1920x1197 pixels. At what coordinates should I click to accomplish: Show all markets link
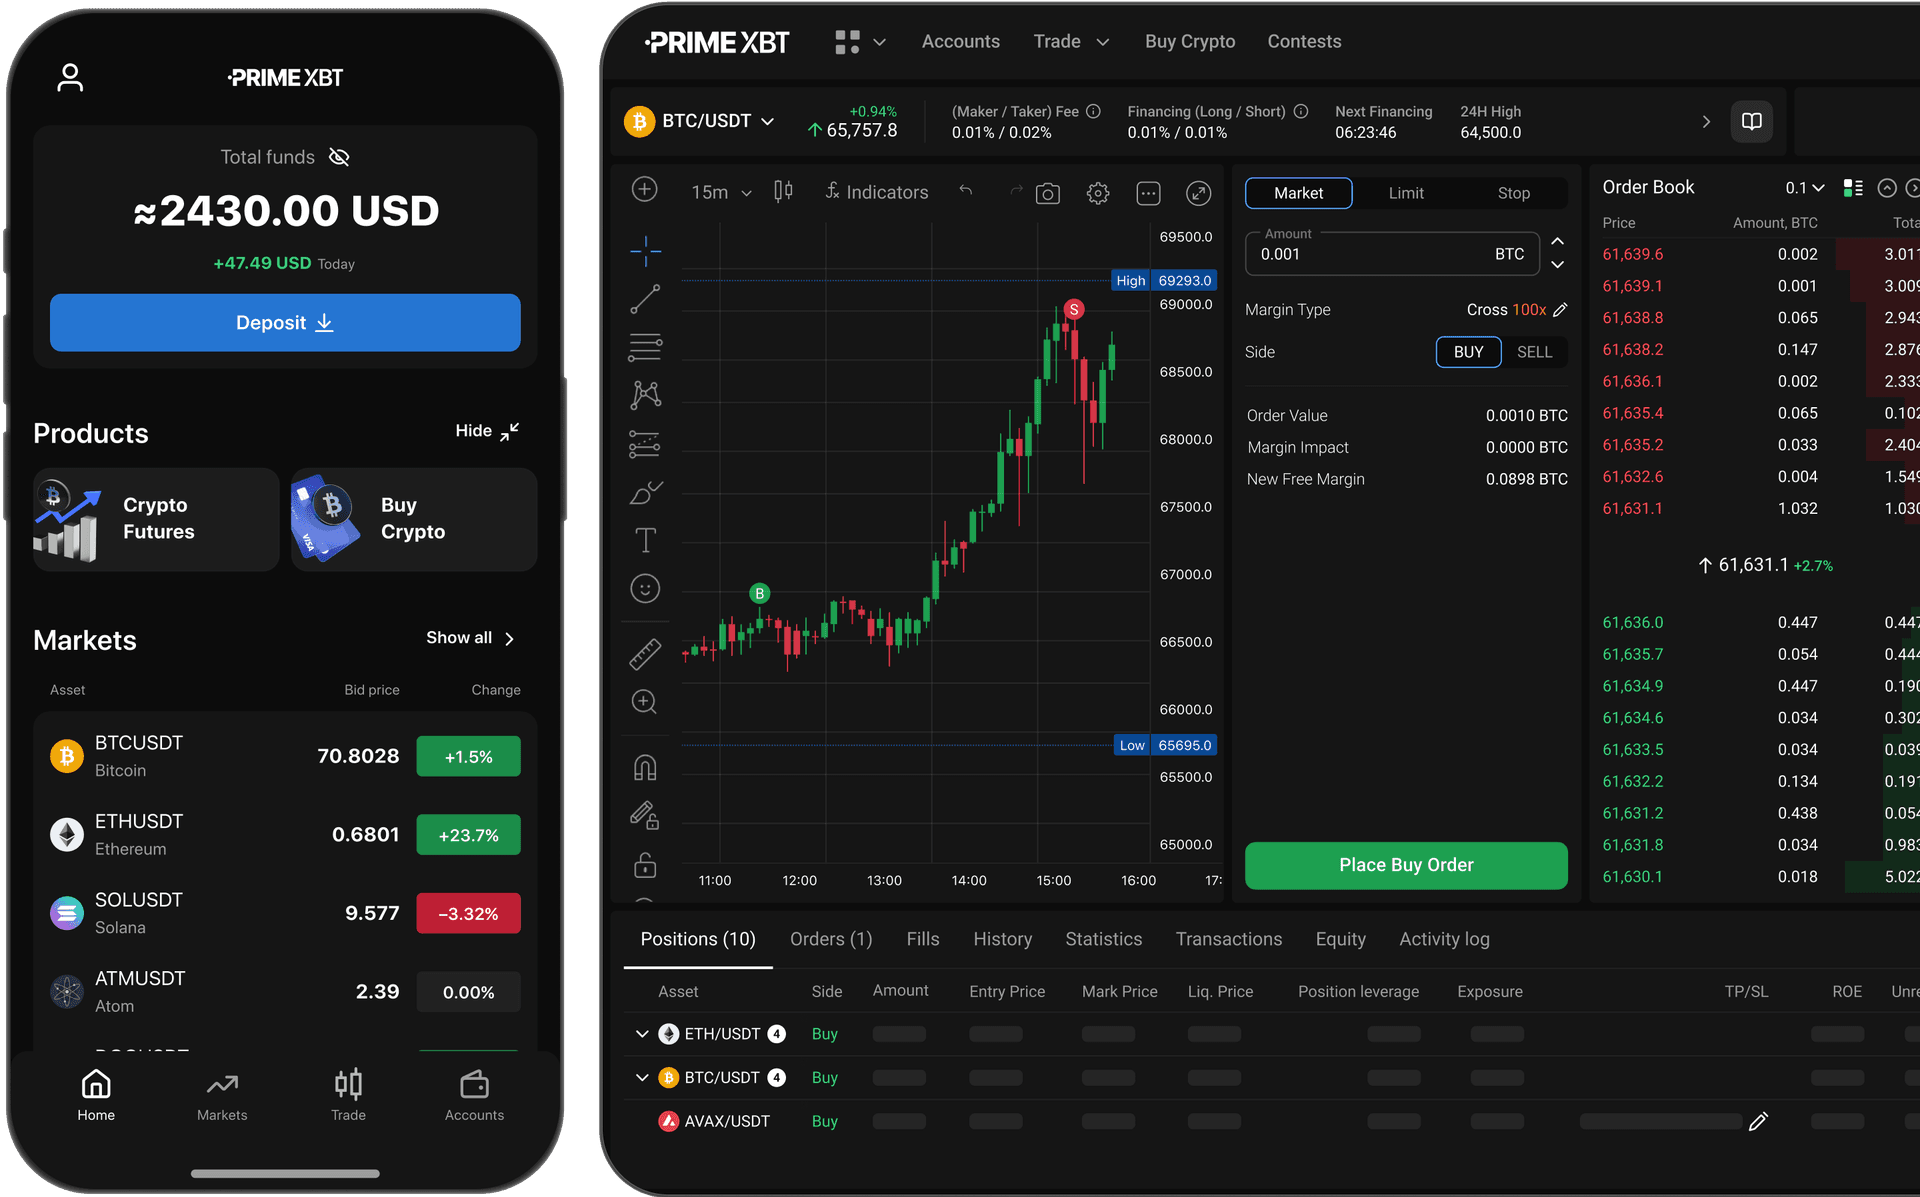[470, 638]
